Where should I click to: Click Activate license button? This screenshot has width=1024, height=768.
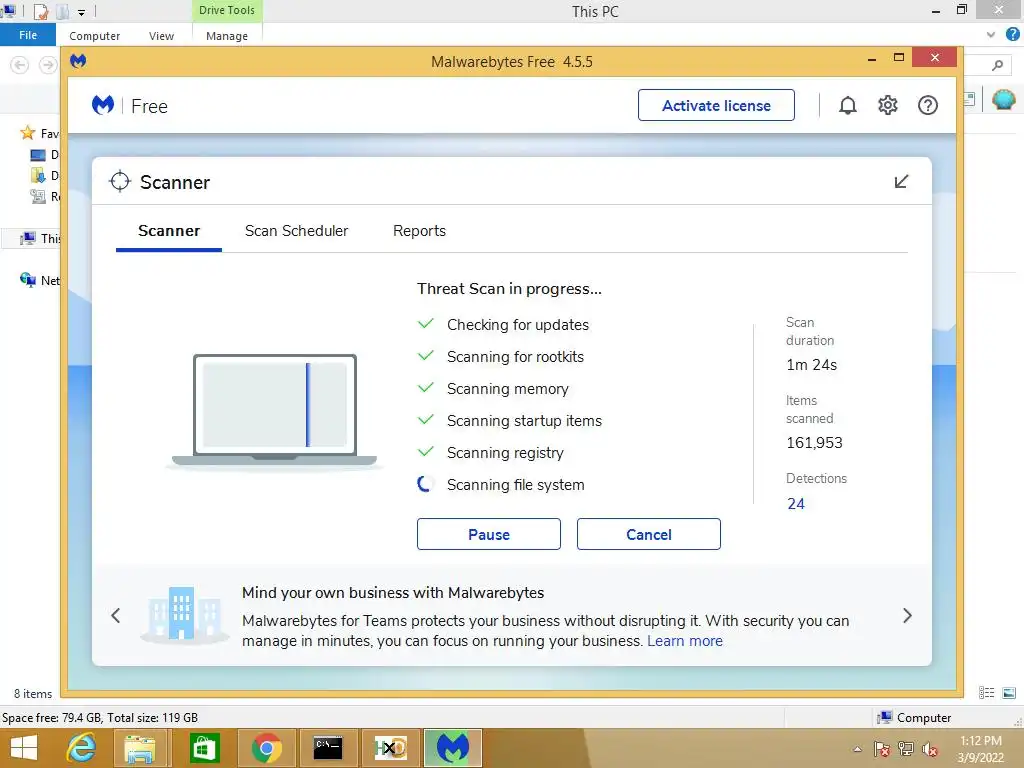click(x=716, y=105)
